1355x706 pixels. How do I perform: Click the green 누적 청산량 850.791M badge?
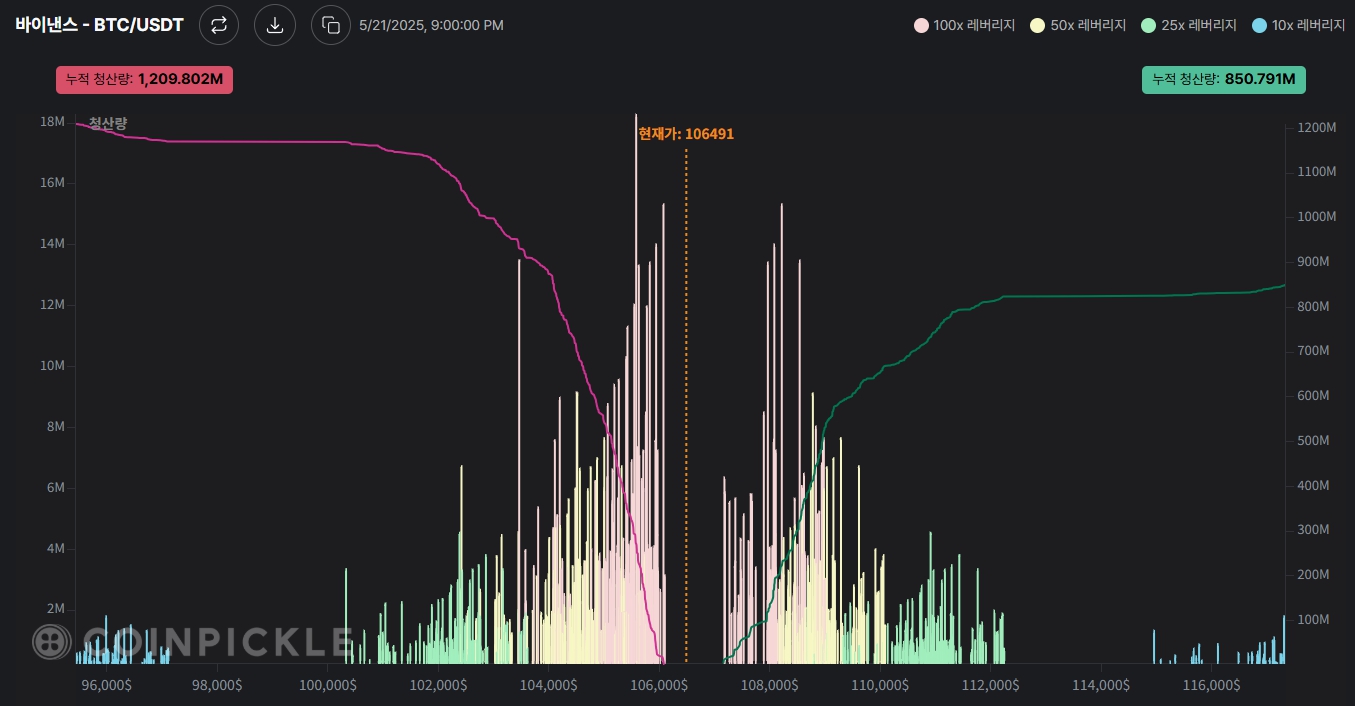pos(1224,79)
